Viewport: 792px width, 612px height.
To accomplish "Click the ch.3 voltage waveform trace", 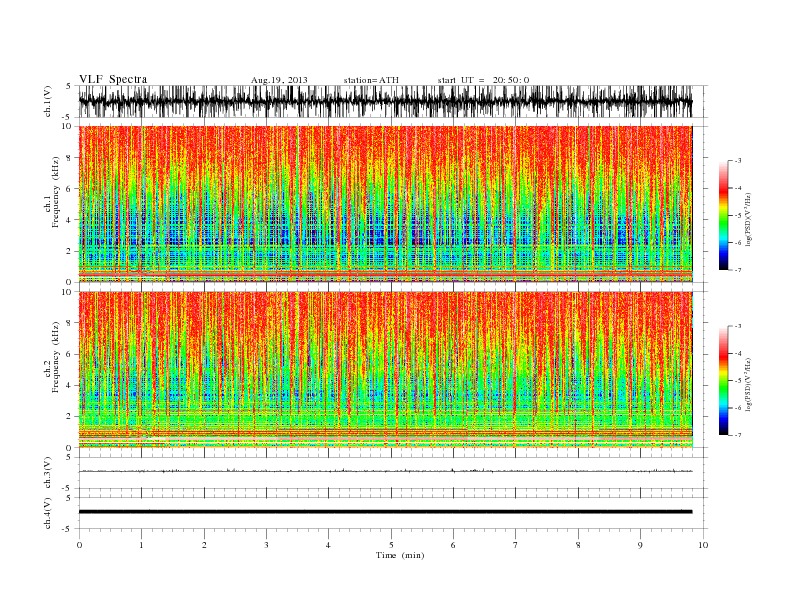I will [x=385, y=471].
